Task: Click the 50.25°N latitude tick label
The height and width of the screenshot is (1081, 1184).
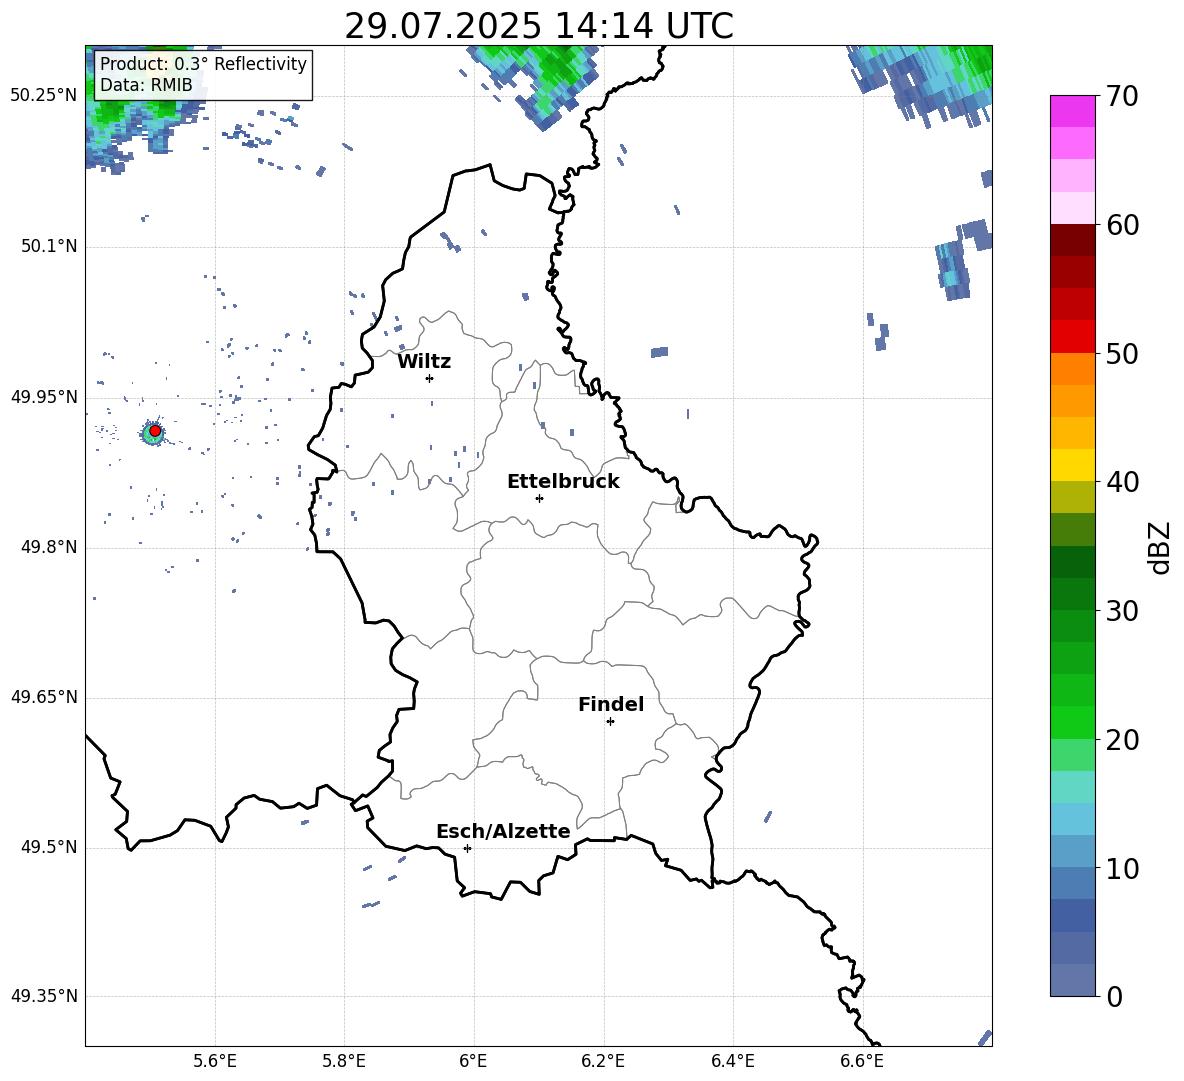Action: tap(44, 96)
